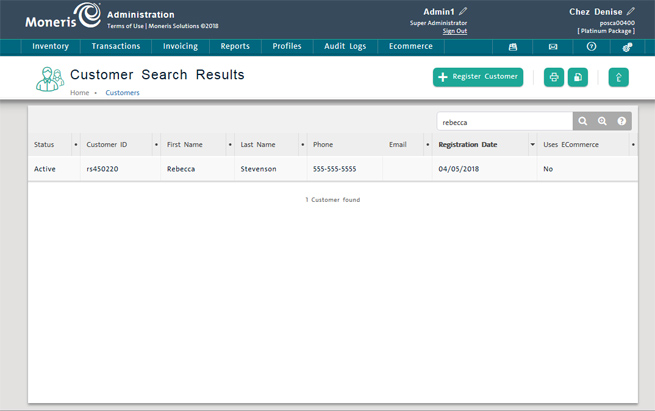Viewport: 655px width, 411px height.
Task: Open the Reports menu
Action: pos(235,46)
